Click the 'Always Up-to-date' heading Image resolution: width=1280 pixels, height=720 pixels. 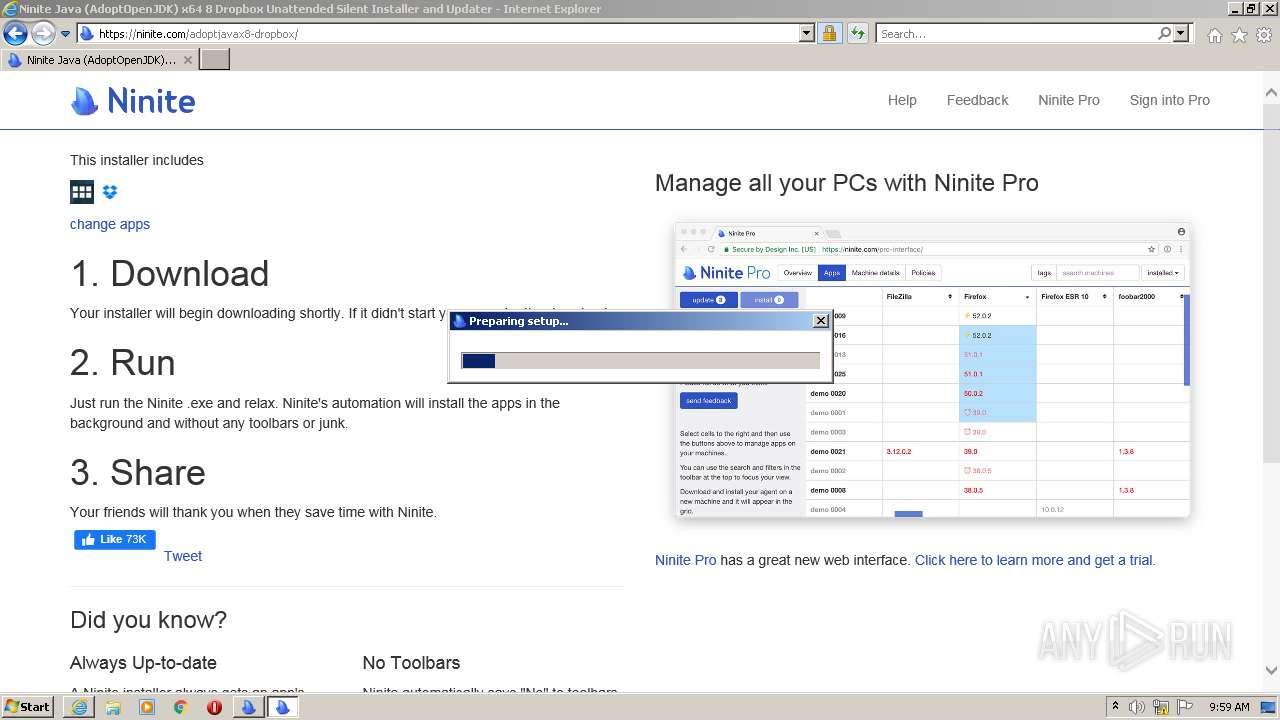(143, 663)
